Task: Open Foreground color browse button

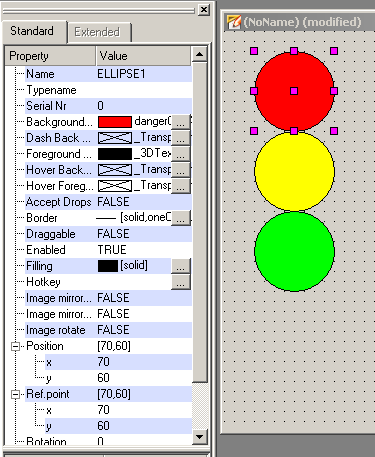Action: [181, 154]
